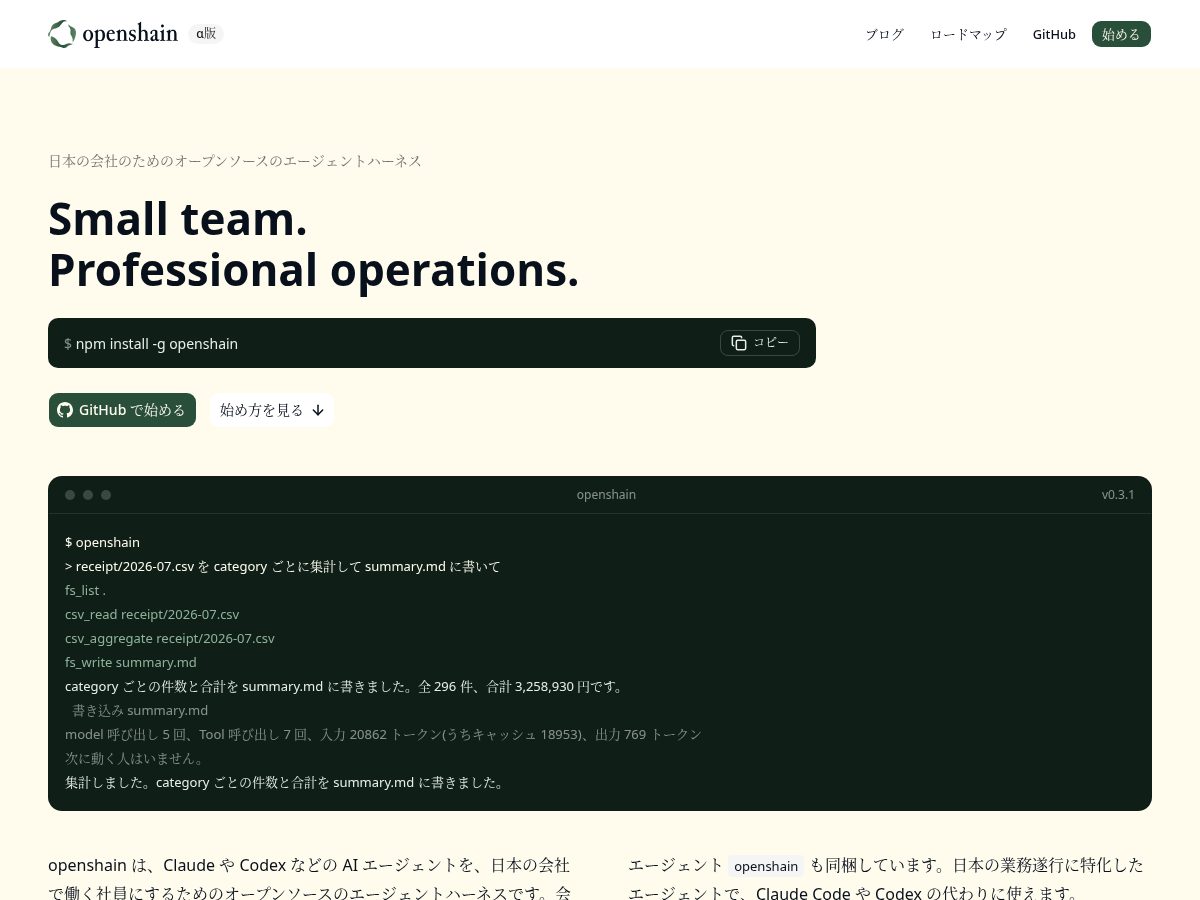Click the 'Small team.' heading
Viewport: 1200px width, 900px height.
(x=178, y=219)
